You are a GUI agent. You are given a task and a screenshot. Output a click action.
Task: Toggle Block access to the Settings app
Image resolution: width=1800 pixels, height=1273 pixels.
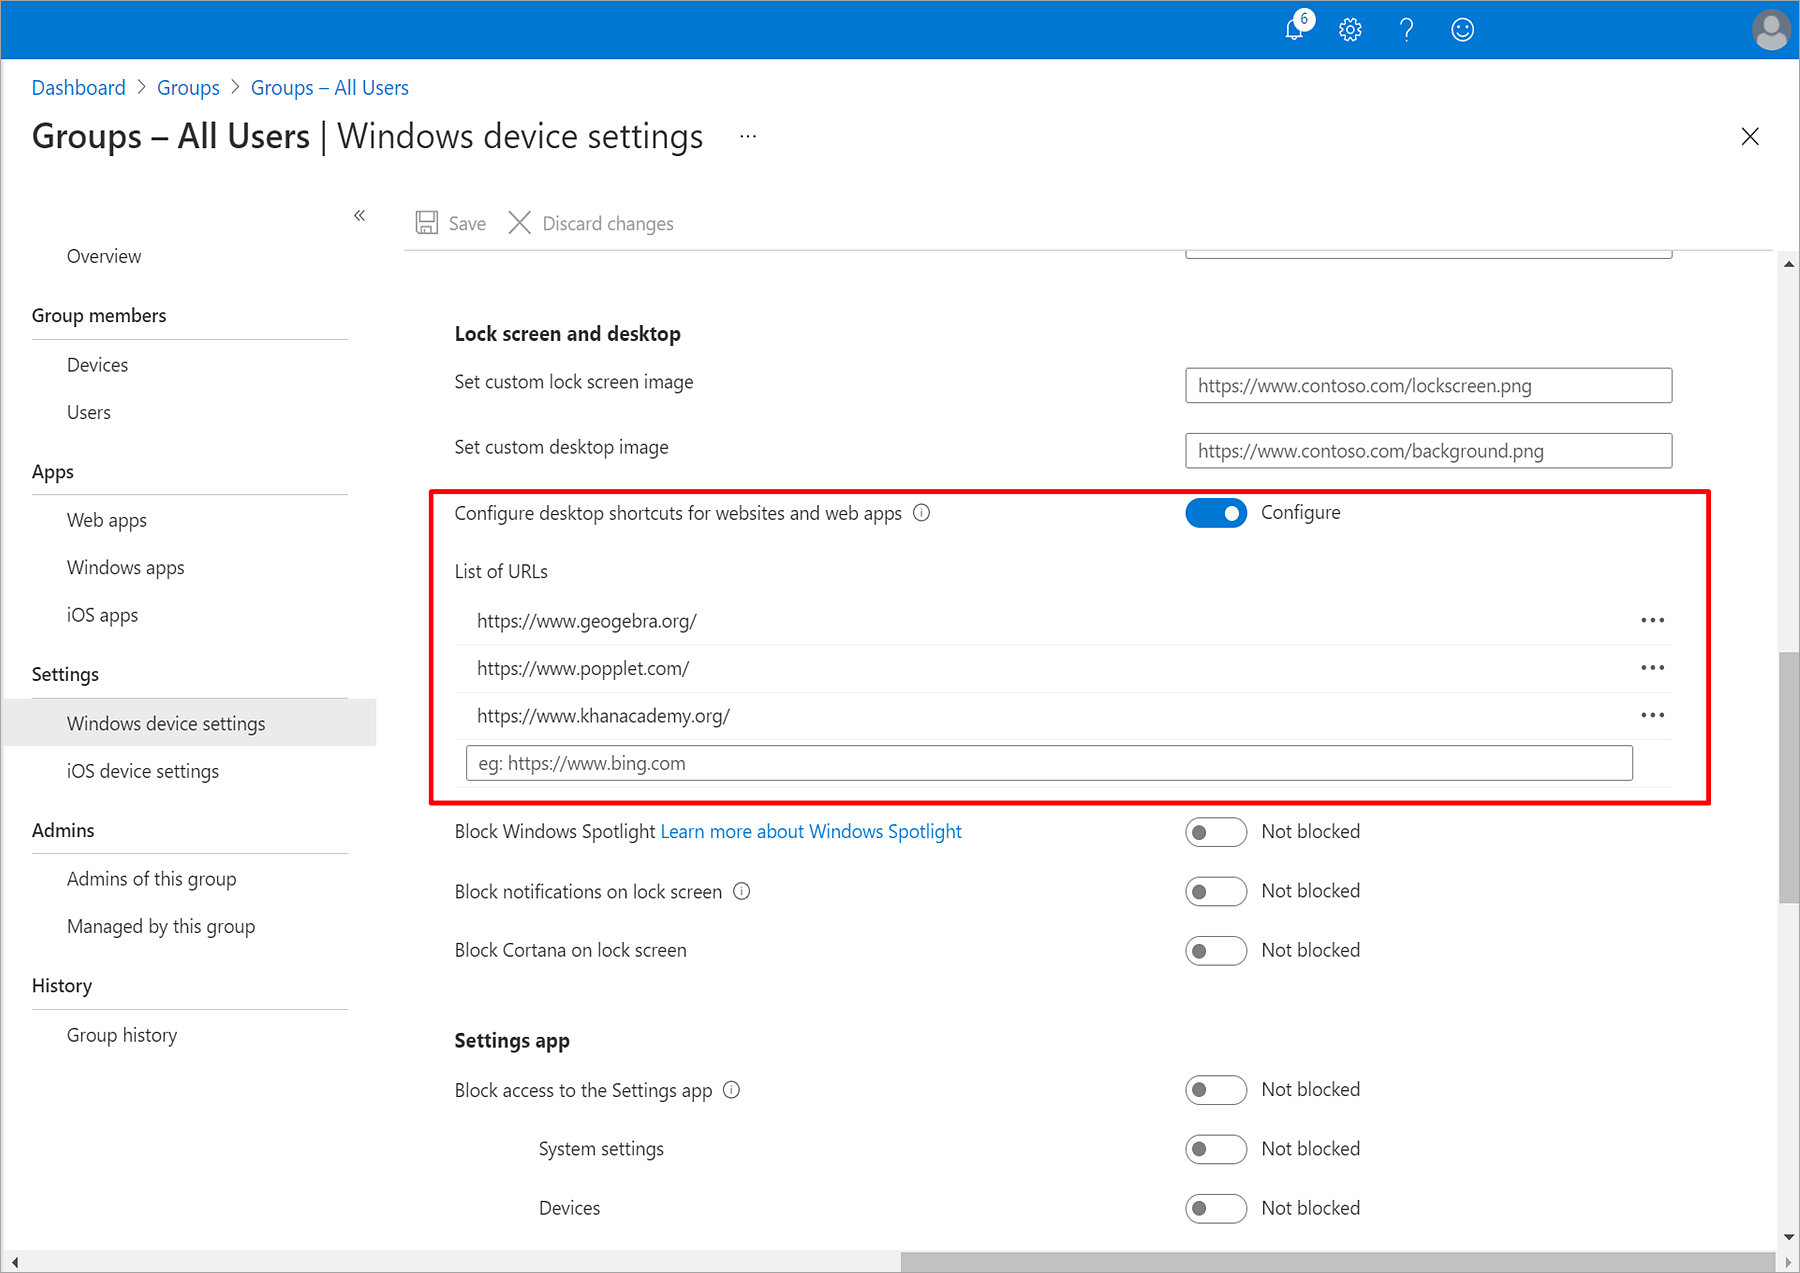click(1216, 1089)
